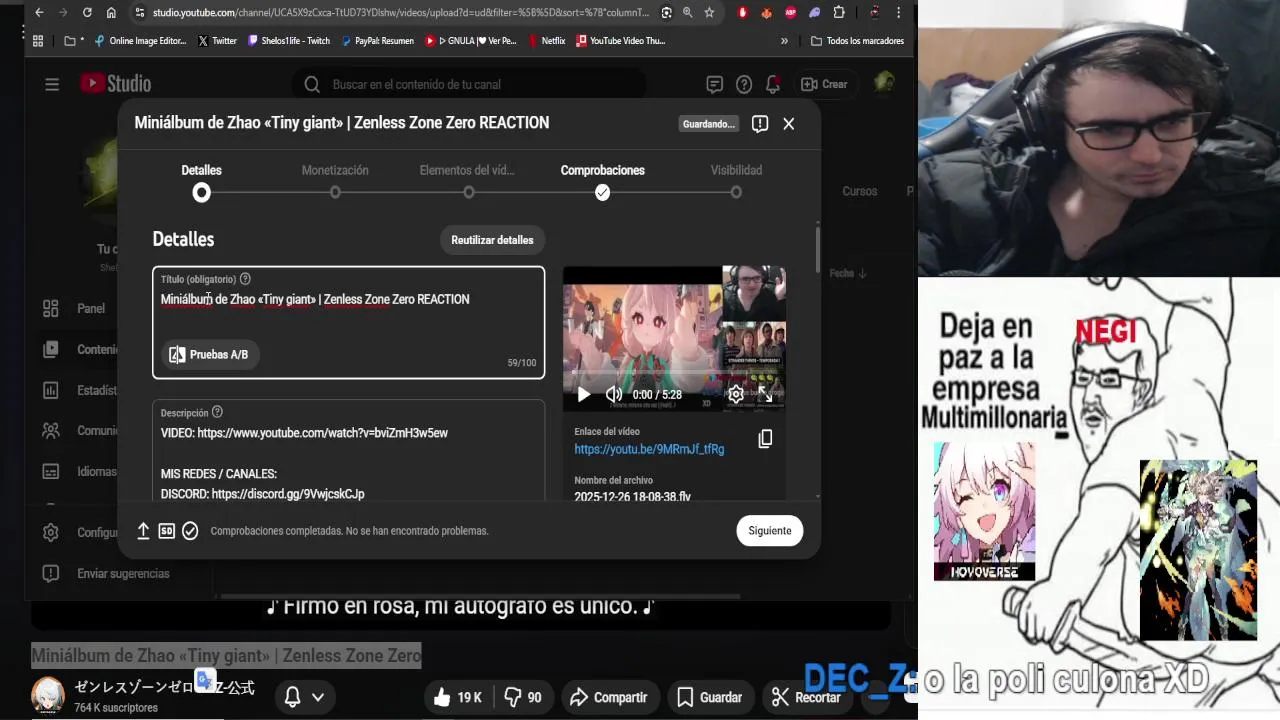Screen dimensions: 1280x720
Task: Go to the Comprobaciones step
Action: click(x=602, y=181)
